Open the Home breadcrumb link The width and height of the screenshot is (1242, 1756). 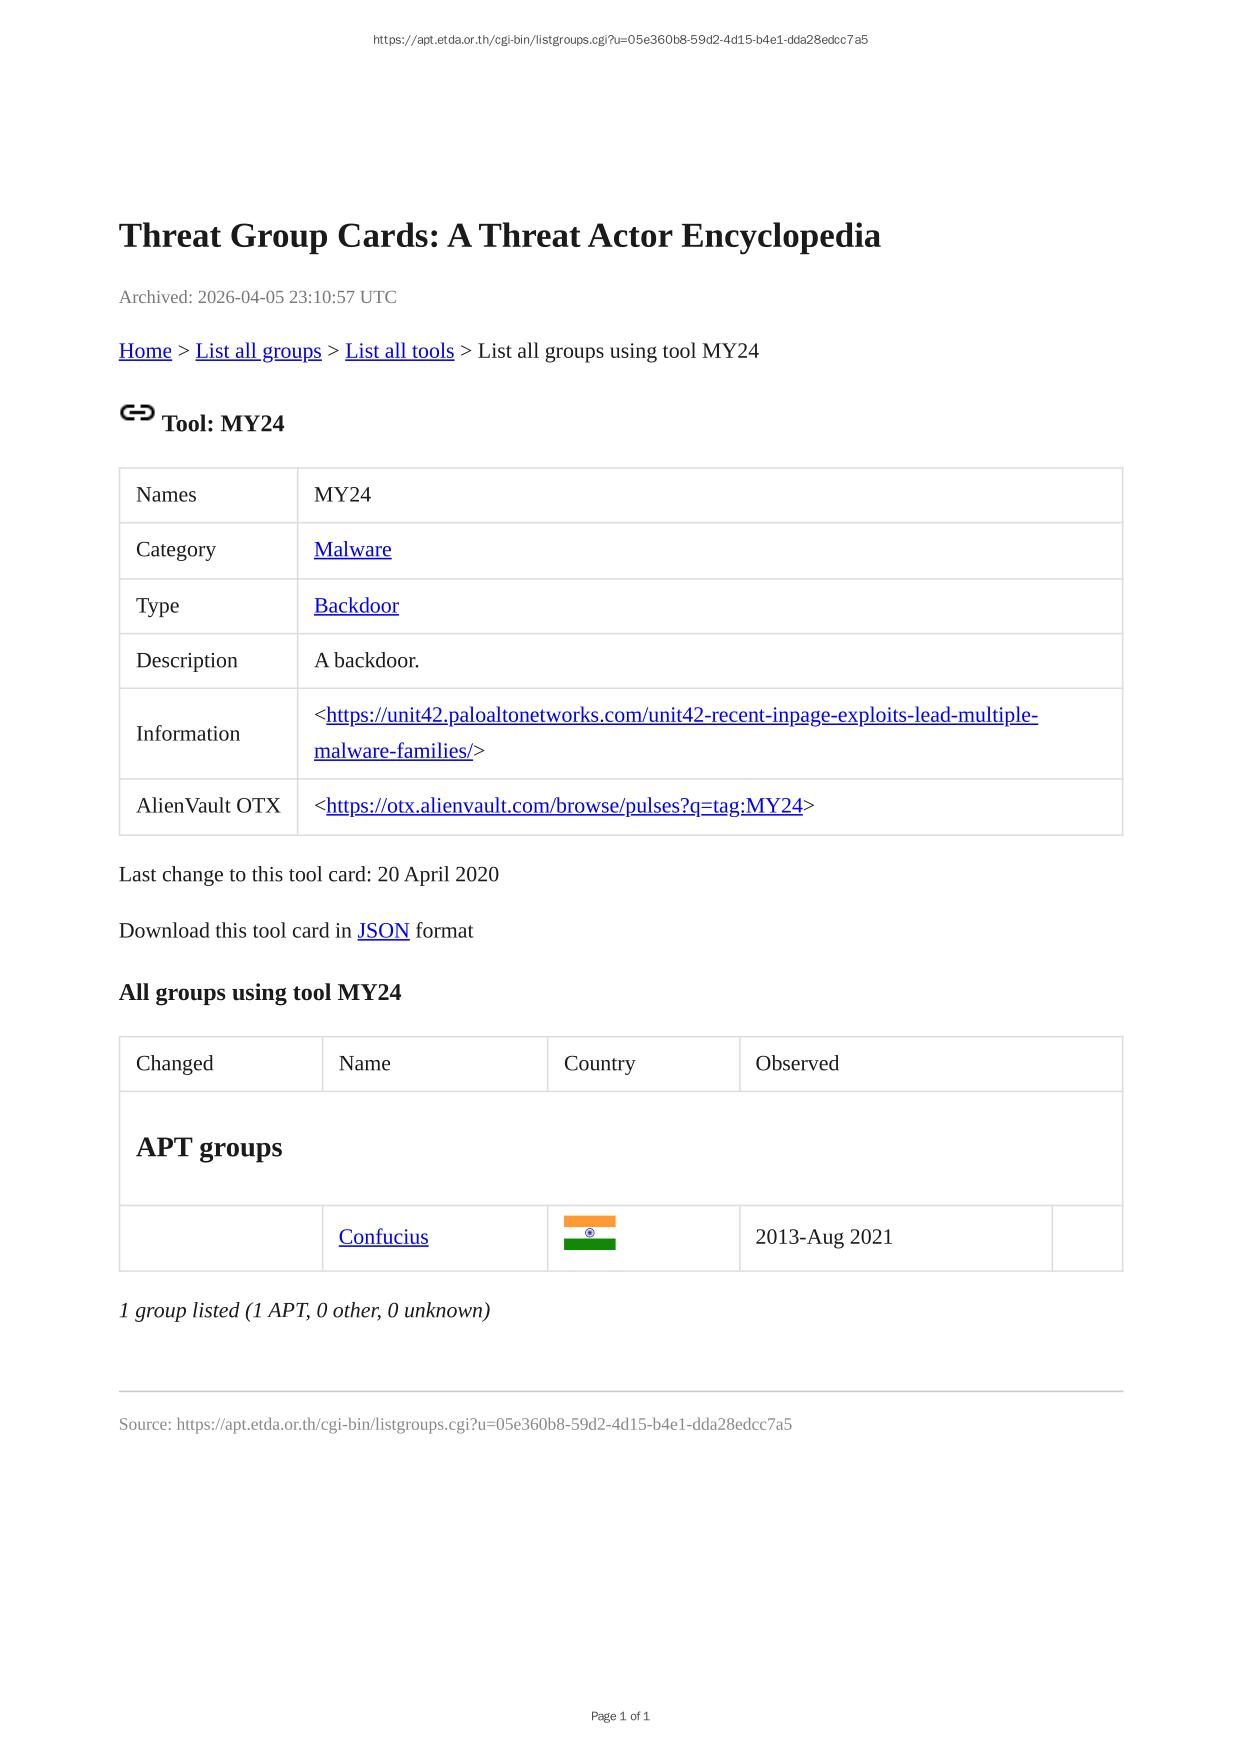tap(145, 351)
